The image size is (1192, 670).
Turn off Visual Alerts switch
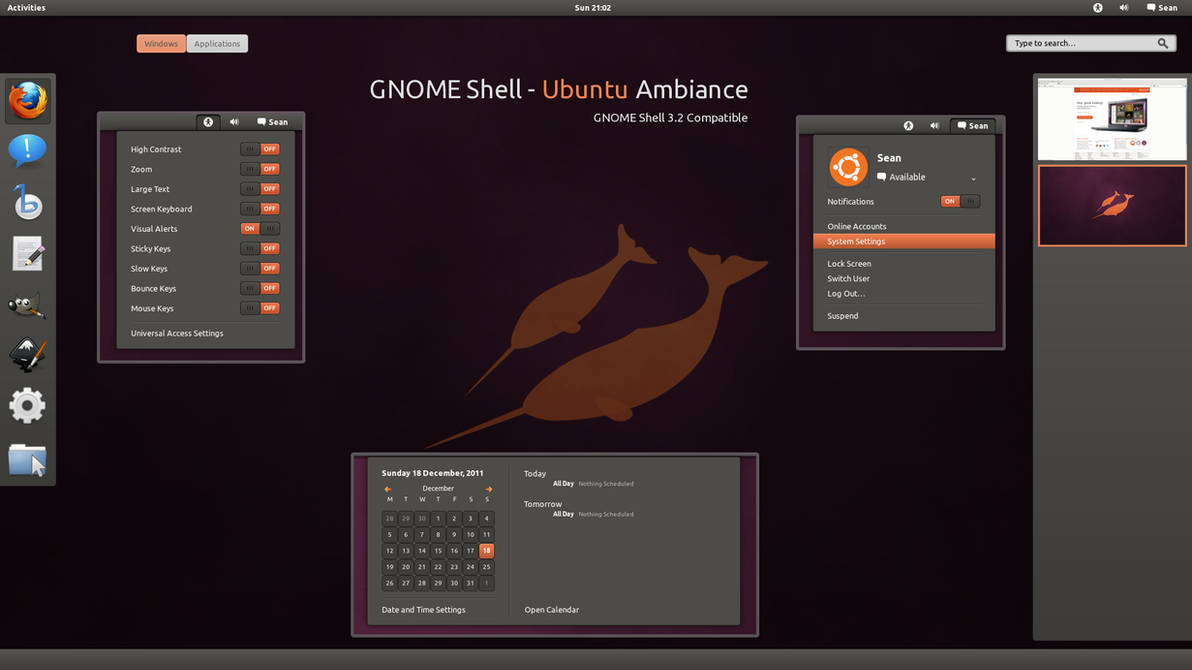(x=260, y=228)
